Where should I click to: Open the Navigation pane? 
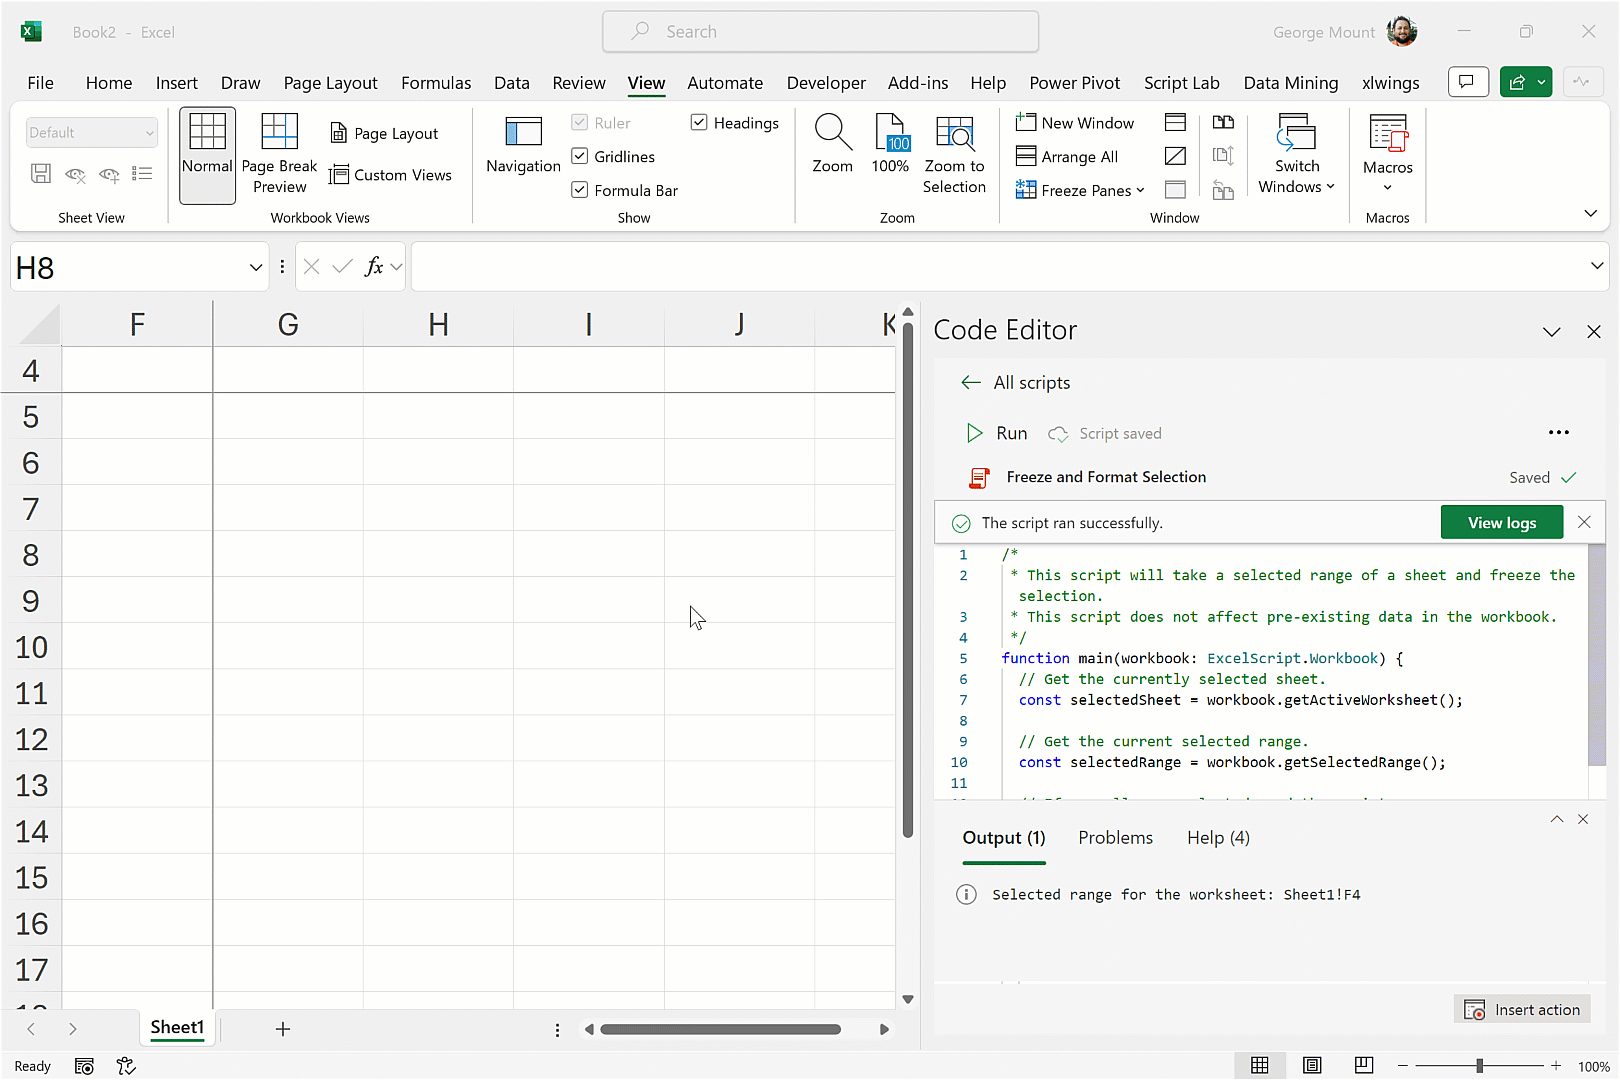[523, 145]
